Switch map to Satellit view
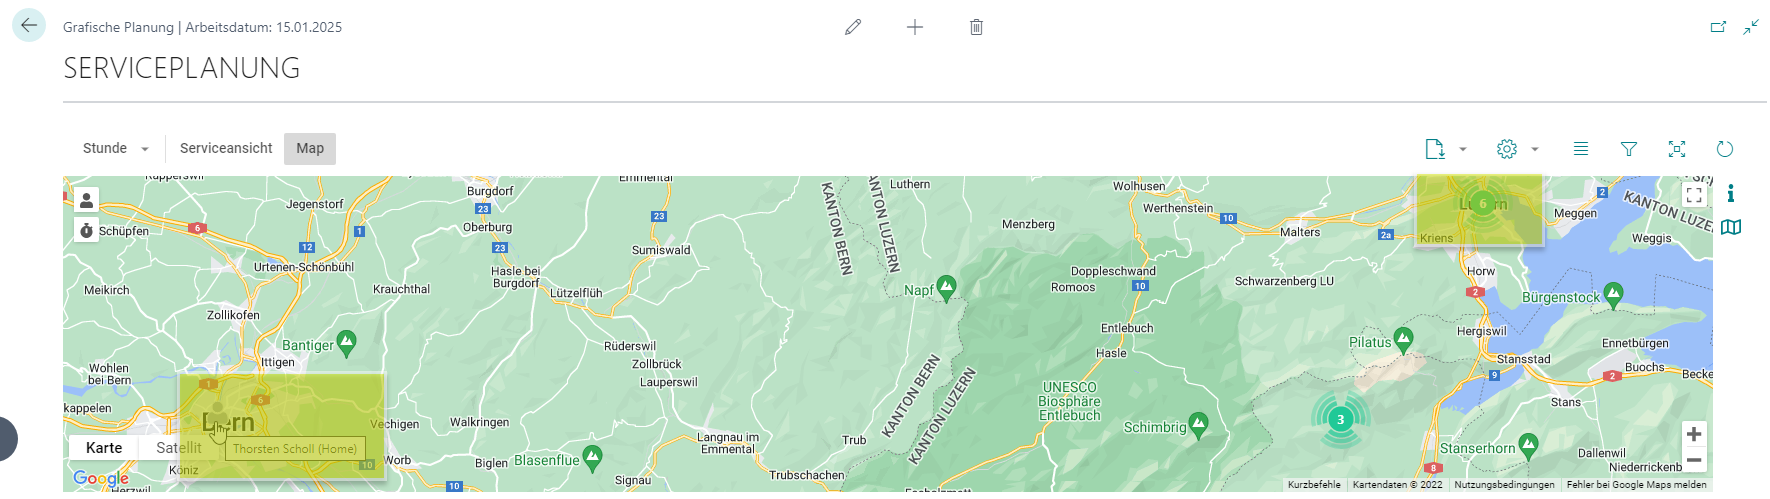 click(179, 448)
